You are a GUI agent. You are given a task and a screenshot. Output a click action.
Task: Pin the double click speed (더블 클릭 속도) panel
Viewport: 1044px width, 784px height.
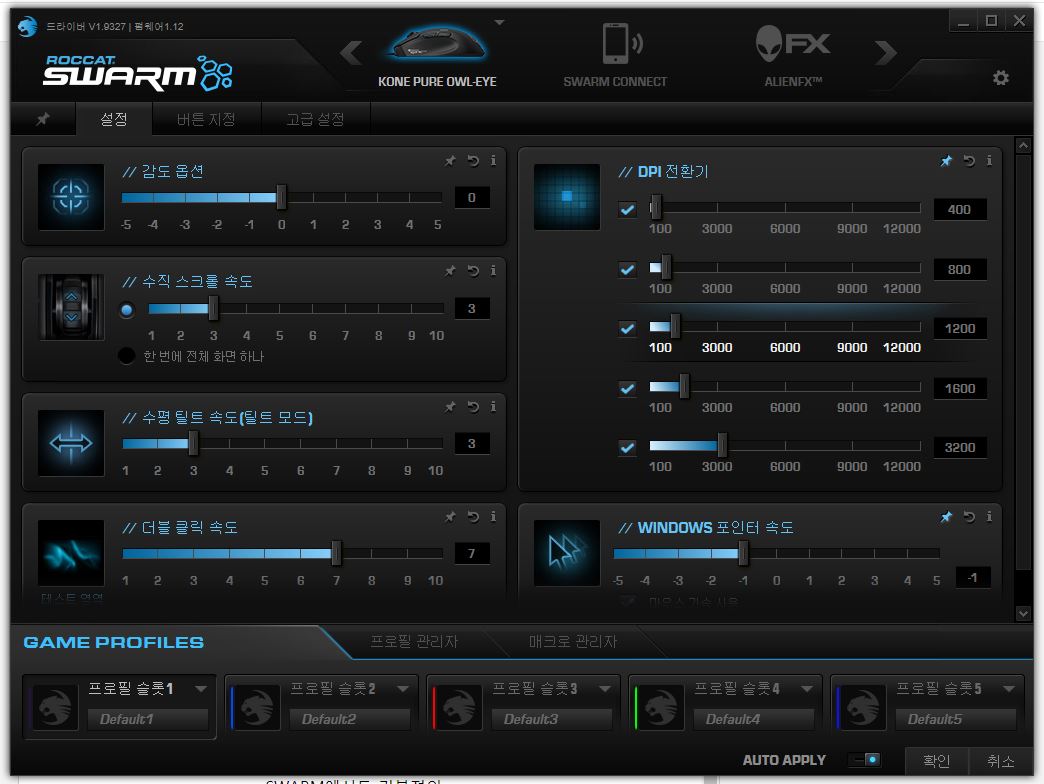tap(451, 516)
